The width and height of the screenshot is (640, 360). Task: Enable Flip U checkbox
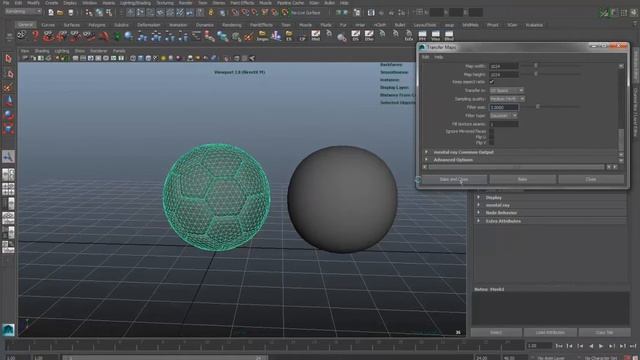[x=491, y=137]
